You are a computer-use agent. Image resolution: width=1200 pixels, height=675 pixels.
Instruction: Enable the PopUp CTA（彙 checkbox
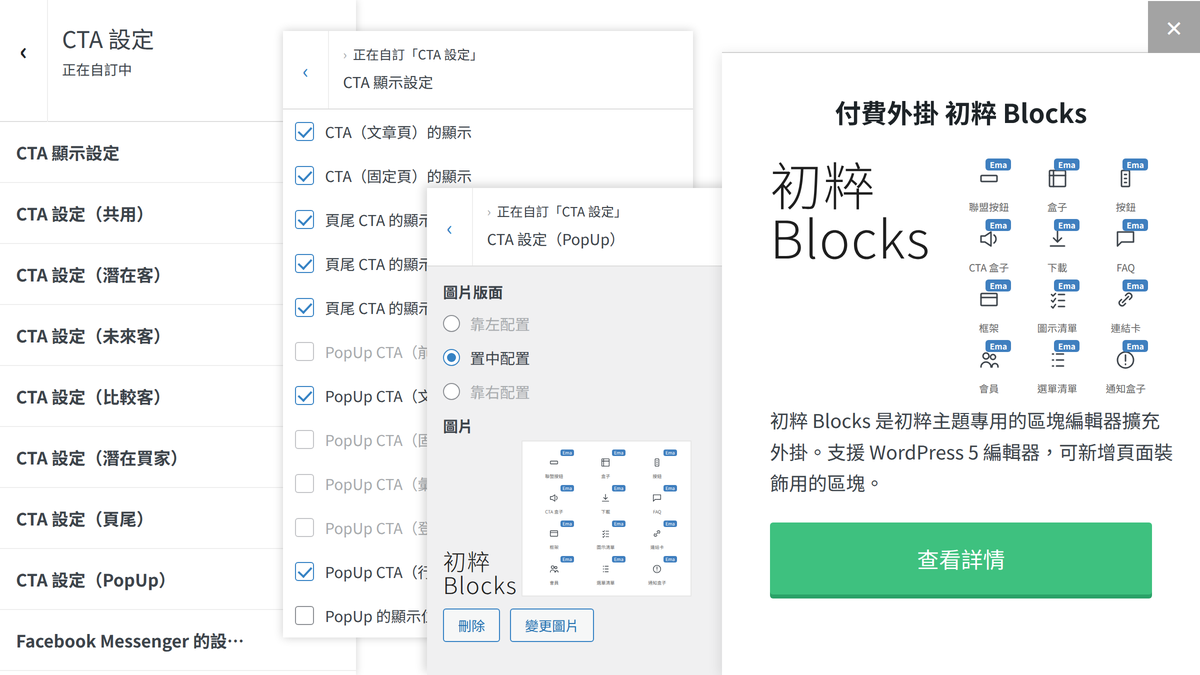click(x=305, y=484)
